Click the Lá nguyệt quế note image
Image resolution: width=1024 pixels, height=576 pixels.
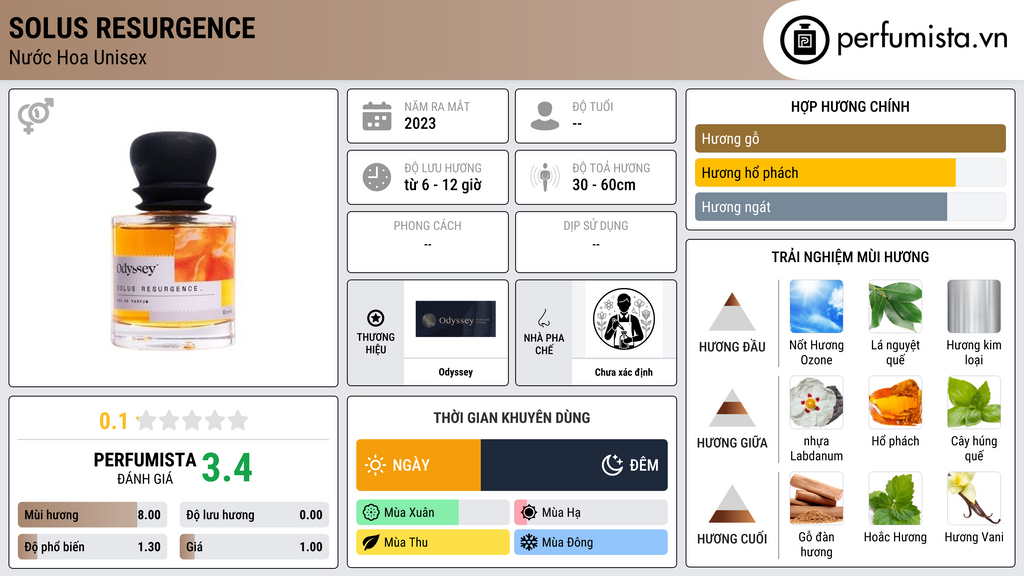point(895,306)
